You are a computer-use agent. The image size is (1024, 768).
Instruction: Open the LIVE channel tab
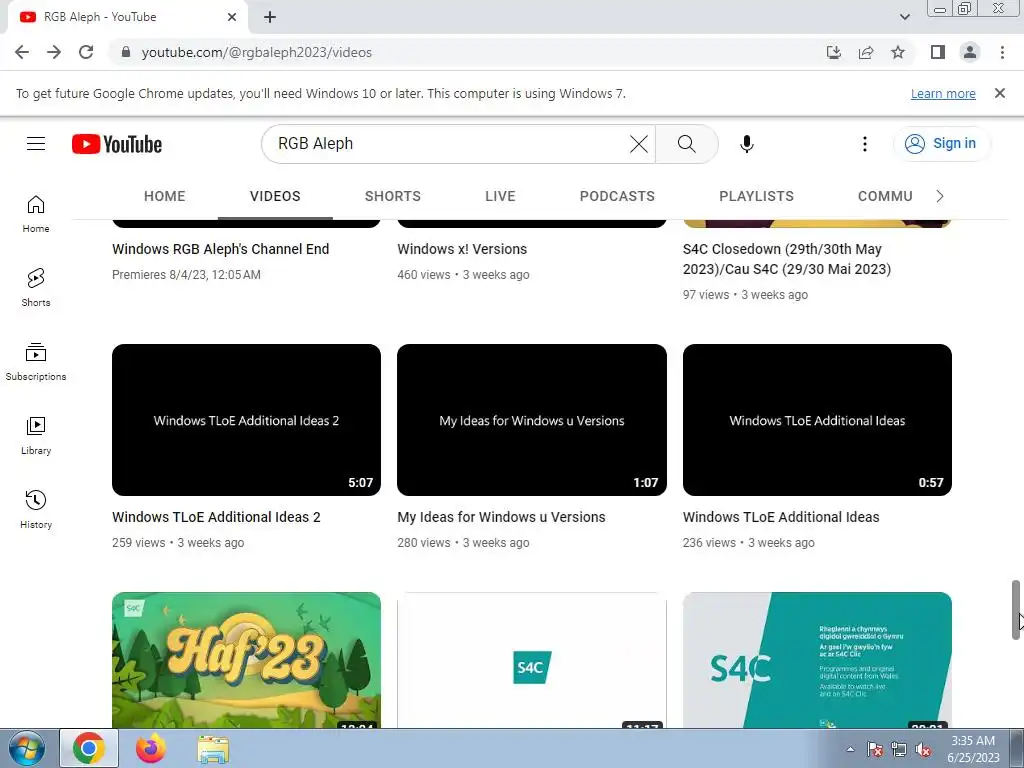pos(500,196)
